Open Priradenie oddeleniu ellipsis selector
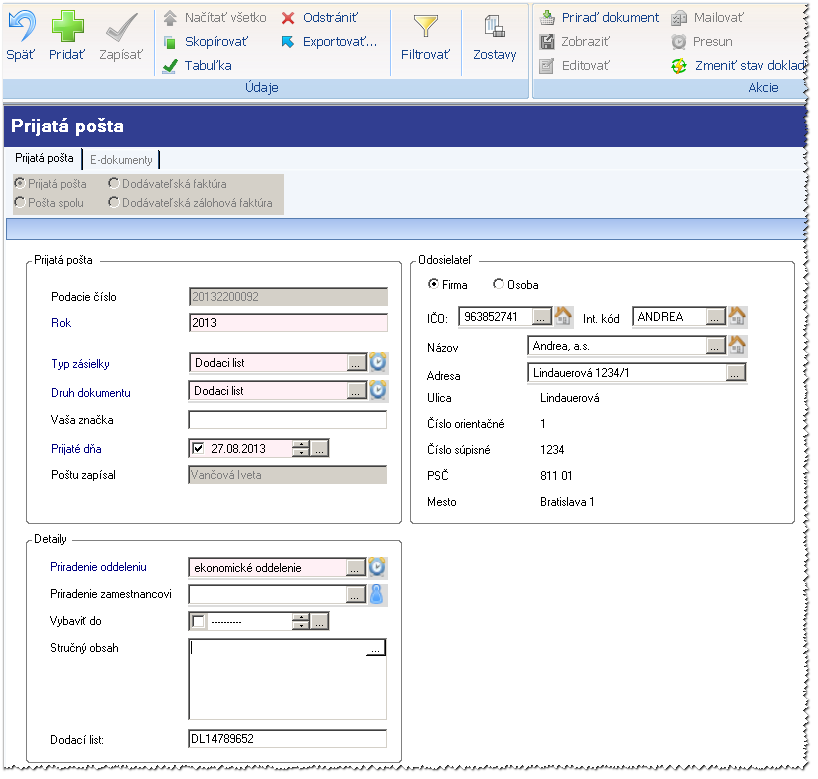 pos(356,568)
